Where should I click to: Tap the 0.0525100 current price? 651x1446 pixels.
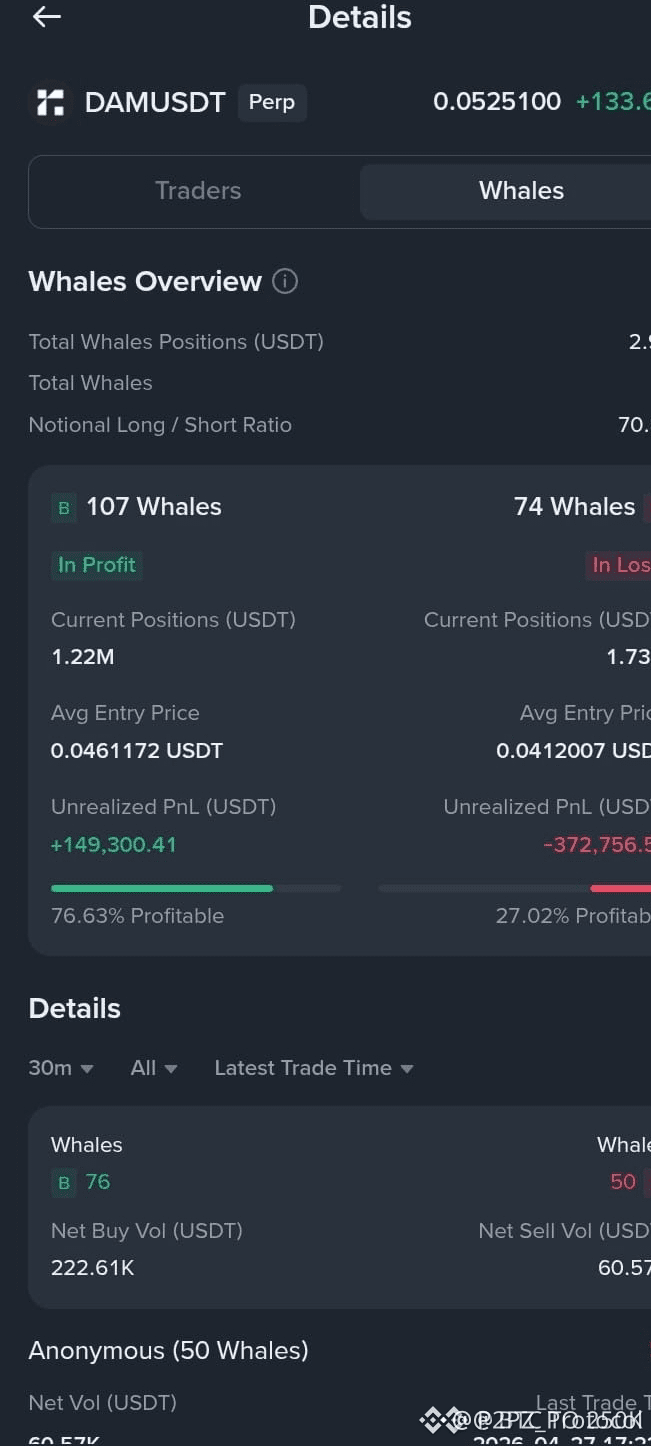497,101
